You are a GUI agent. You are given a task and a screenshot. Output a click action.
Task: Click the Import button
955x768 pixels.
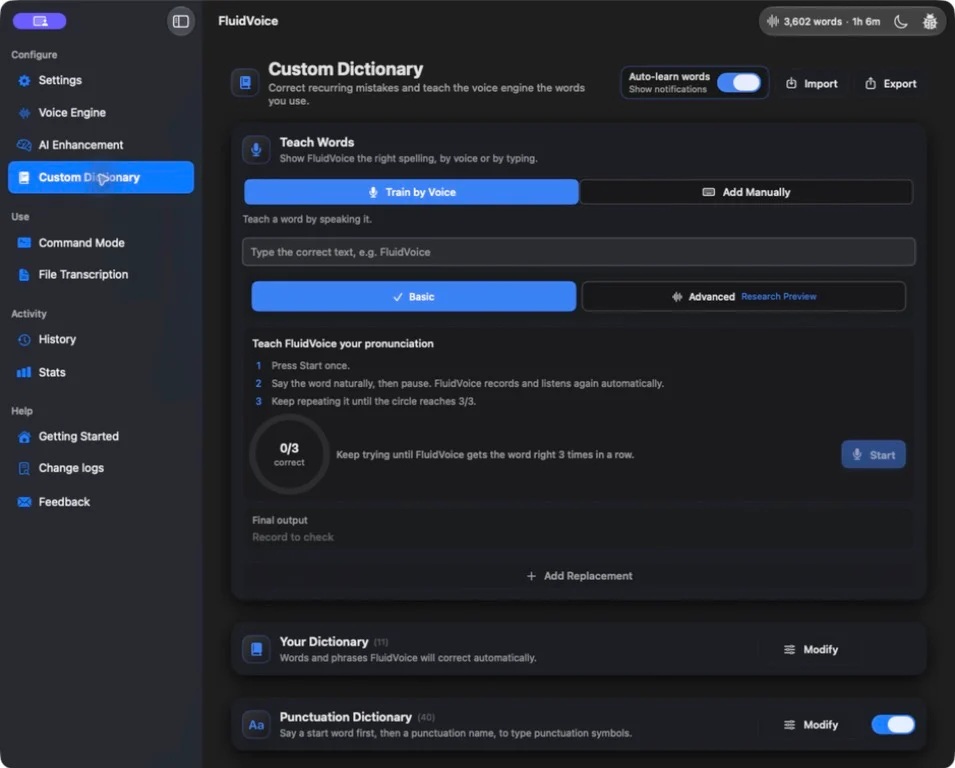[x=812, y=83]
